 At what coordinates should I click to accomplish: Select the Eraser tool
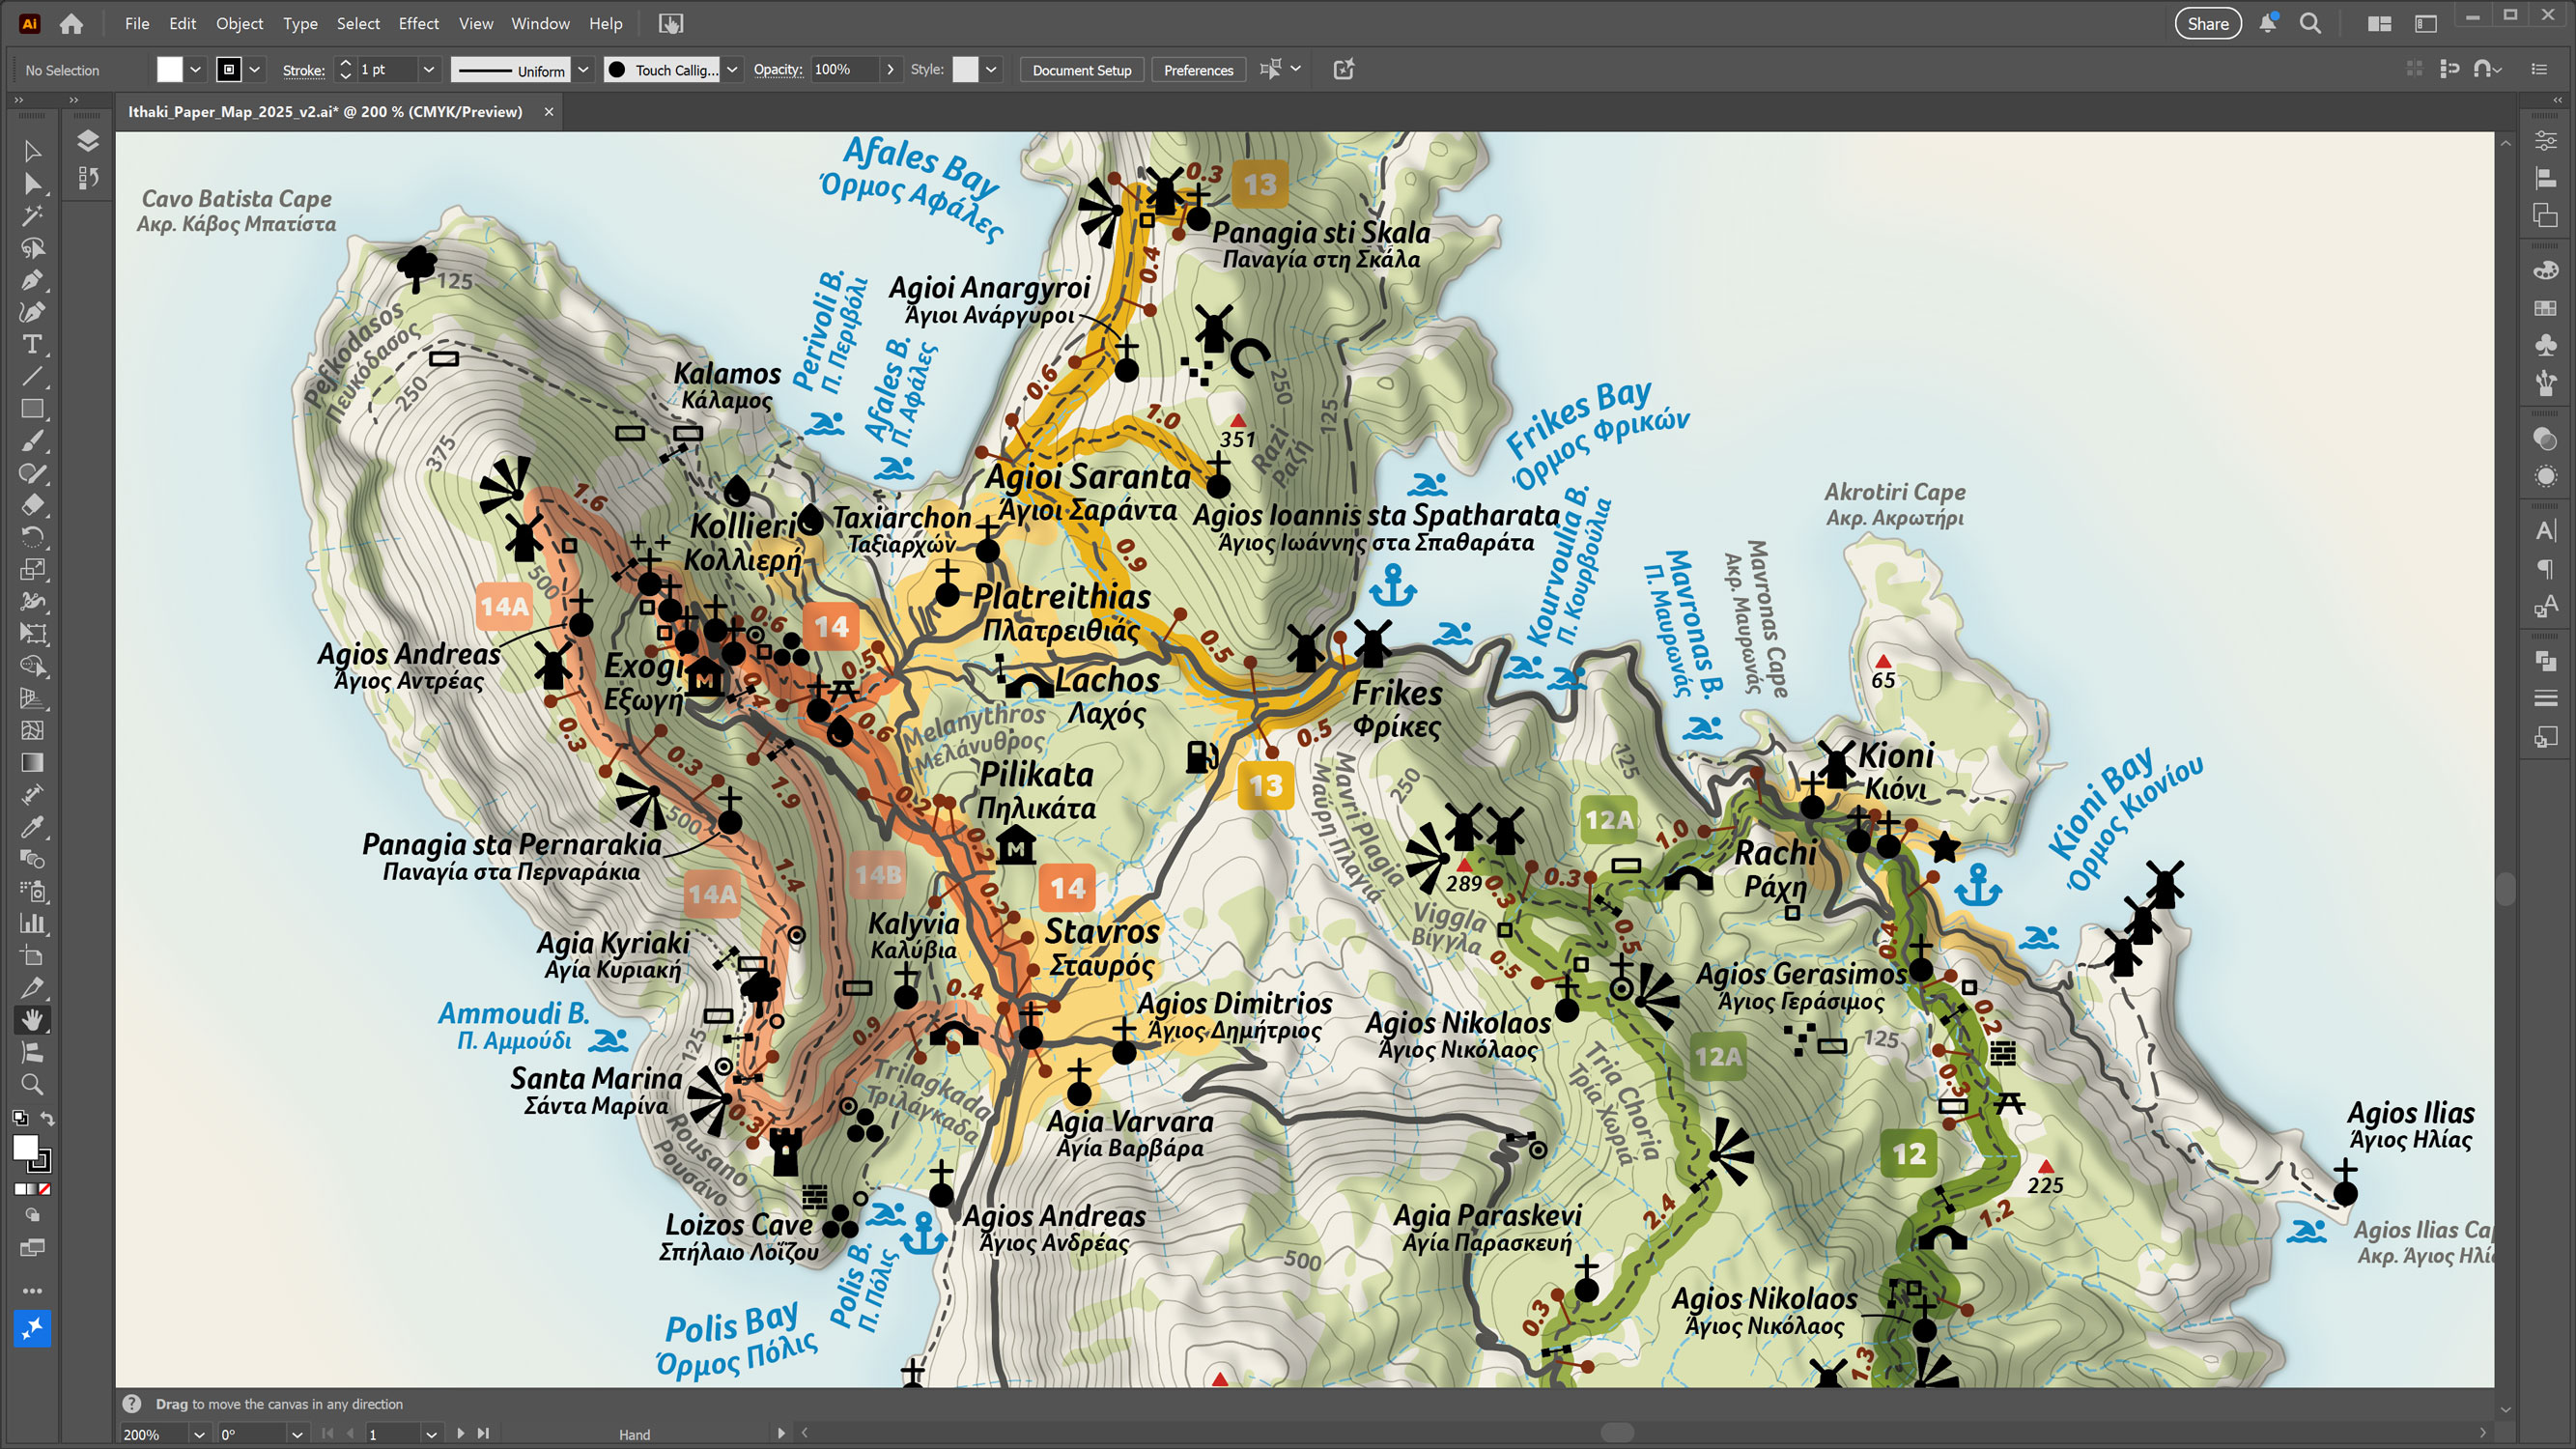(x=32, y=505)
